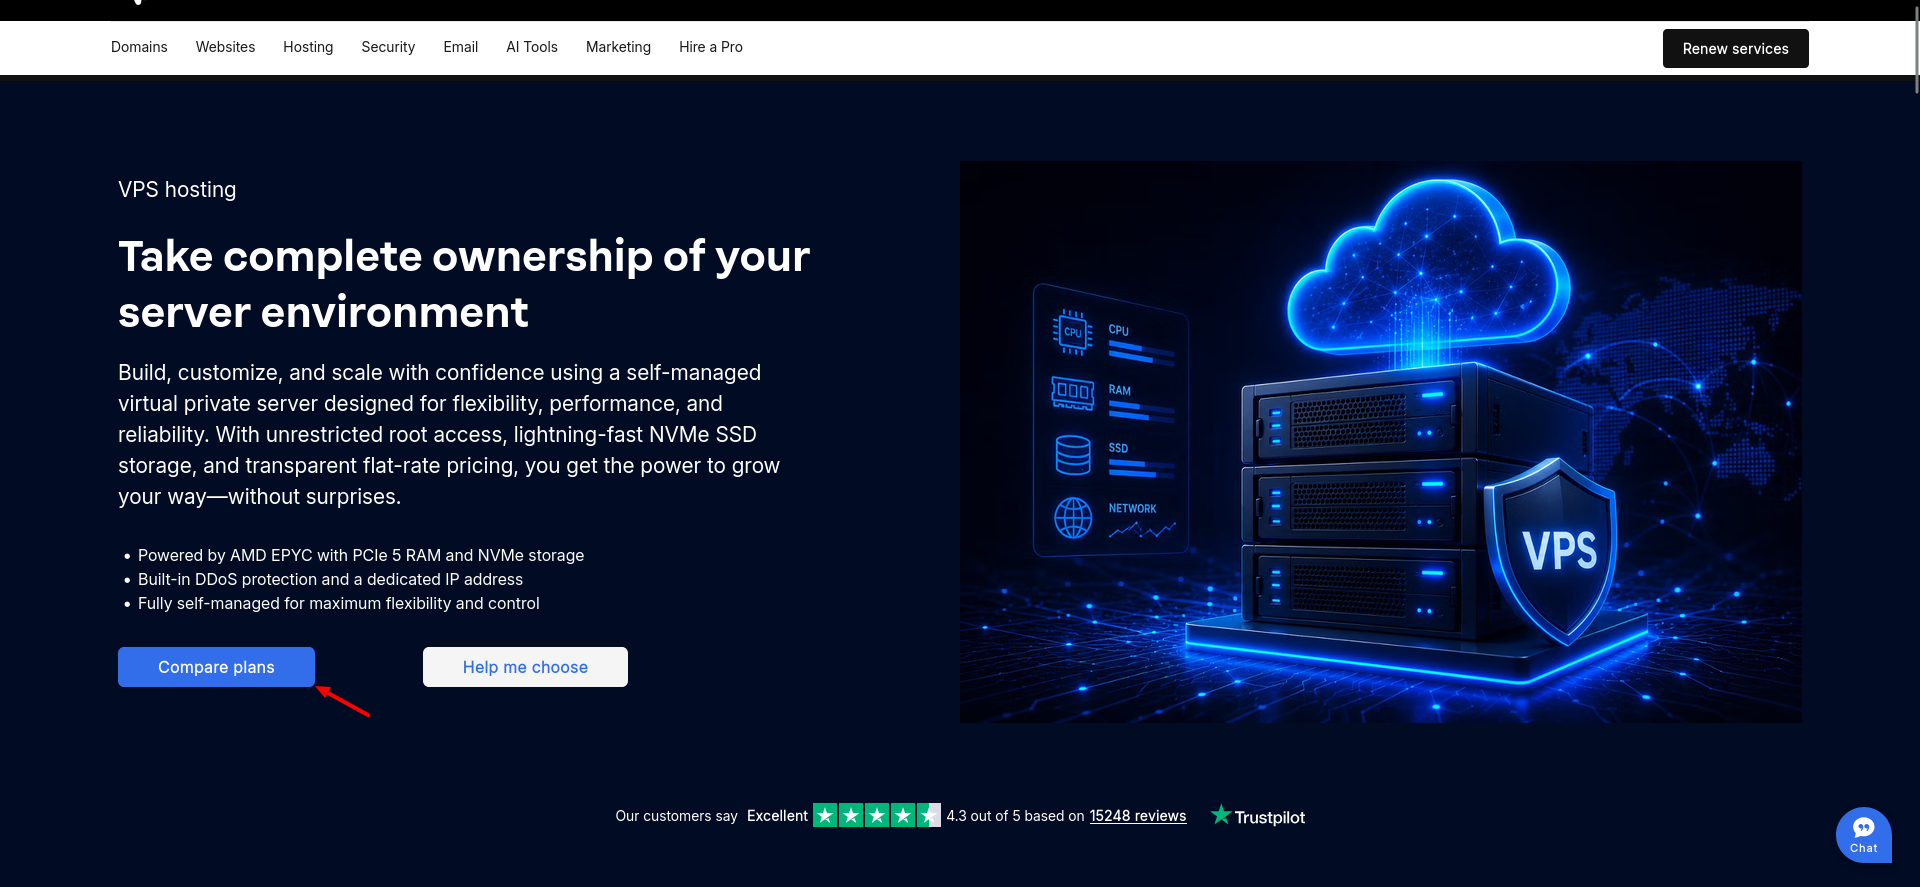
Task: Click "Powered by AMD EPYC" bullet text
Action: [361, 555]
